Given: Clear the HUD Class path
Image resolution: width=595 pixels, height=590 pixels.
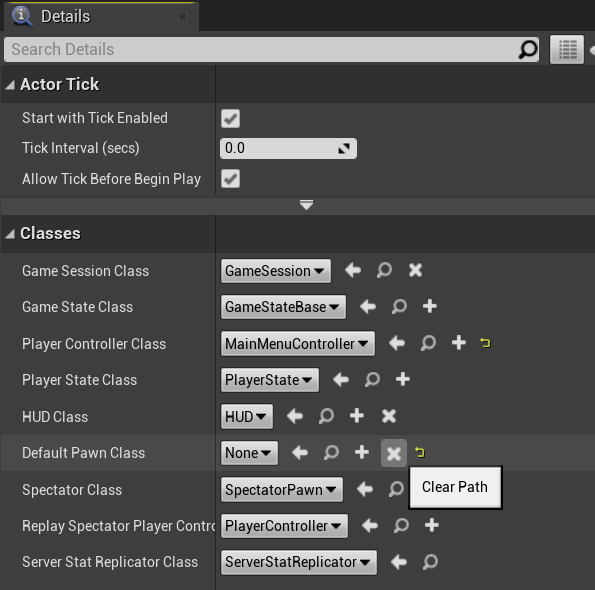Looking at the screenshot, I should click(x=389, y=416).
